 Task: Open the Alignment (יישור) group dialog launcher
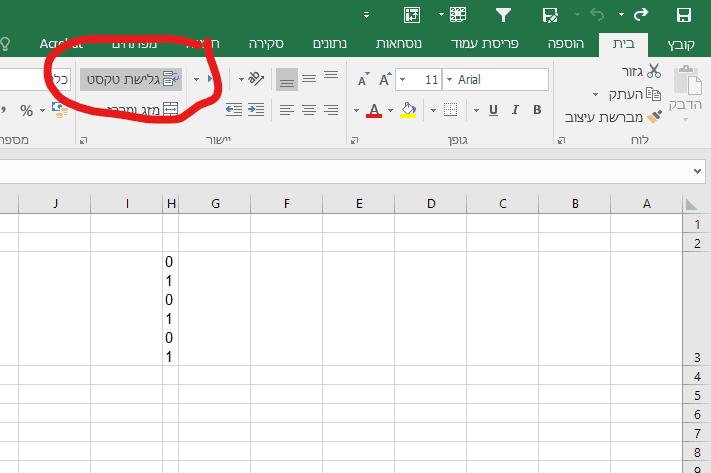tap(83, 141)
